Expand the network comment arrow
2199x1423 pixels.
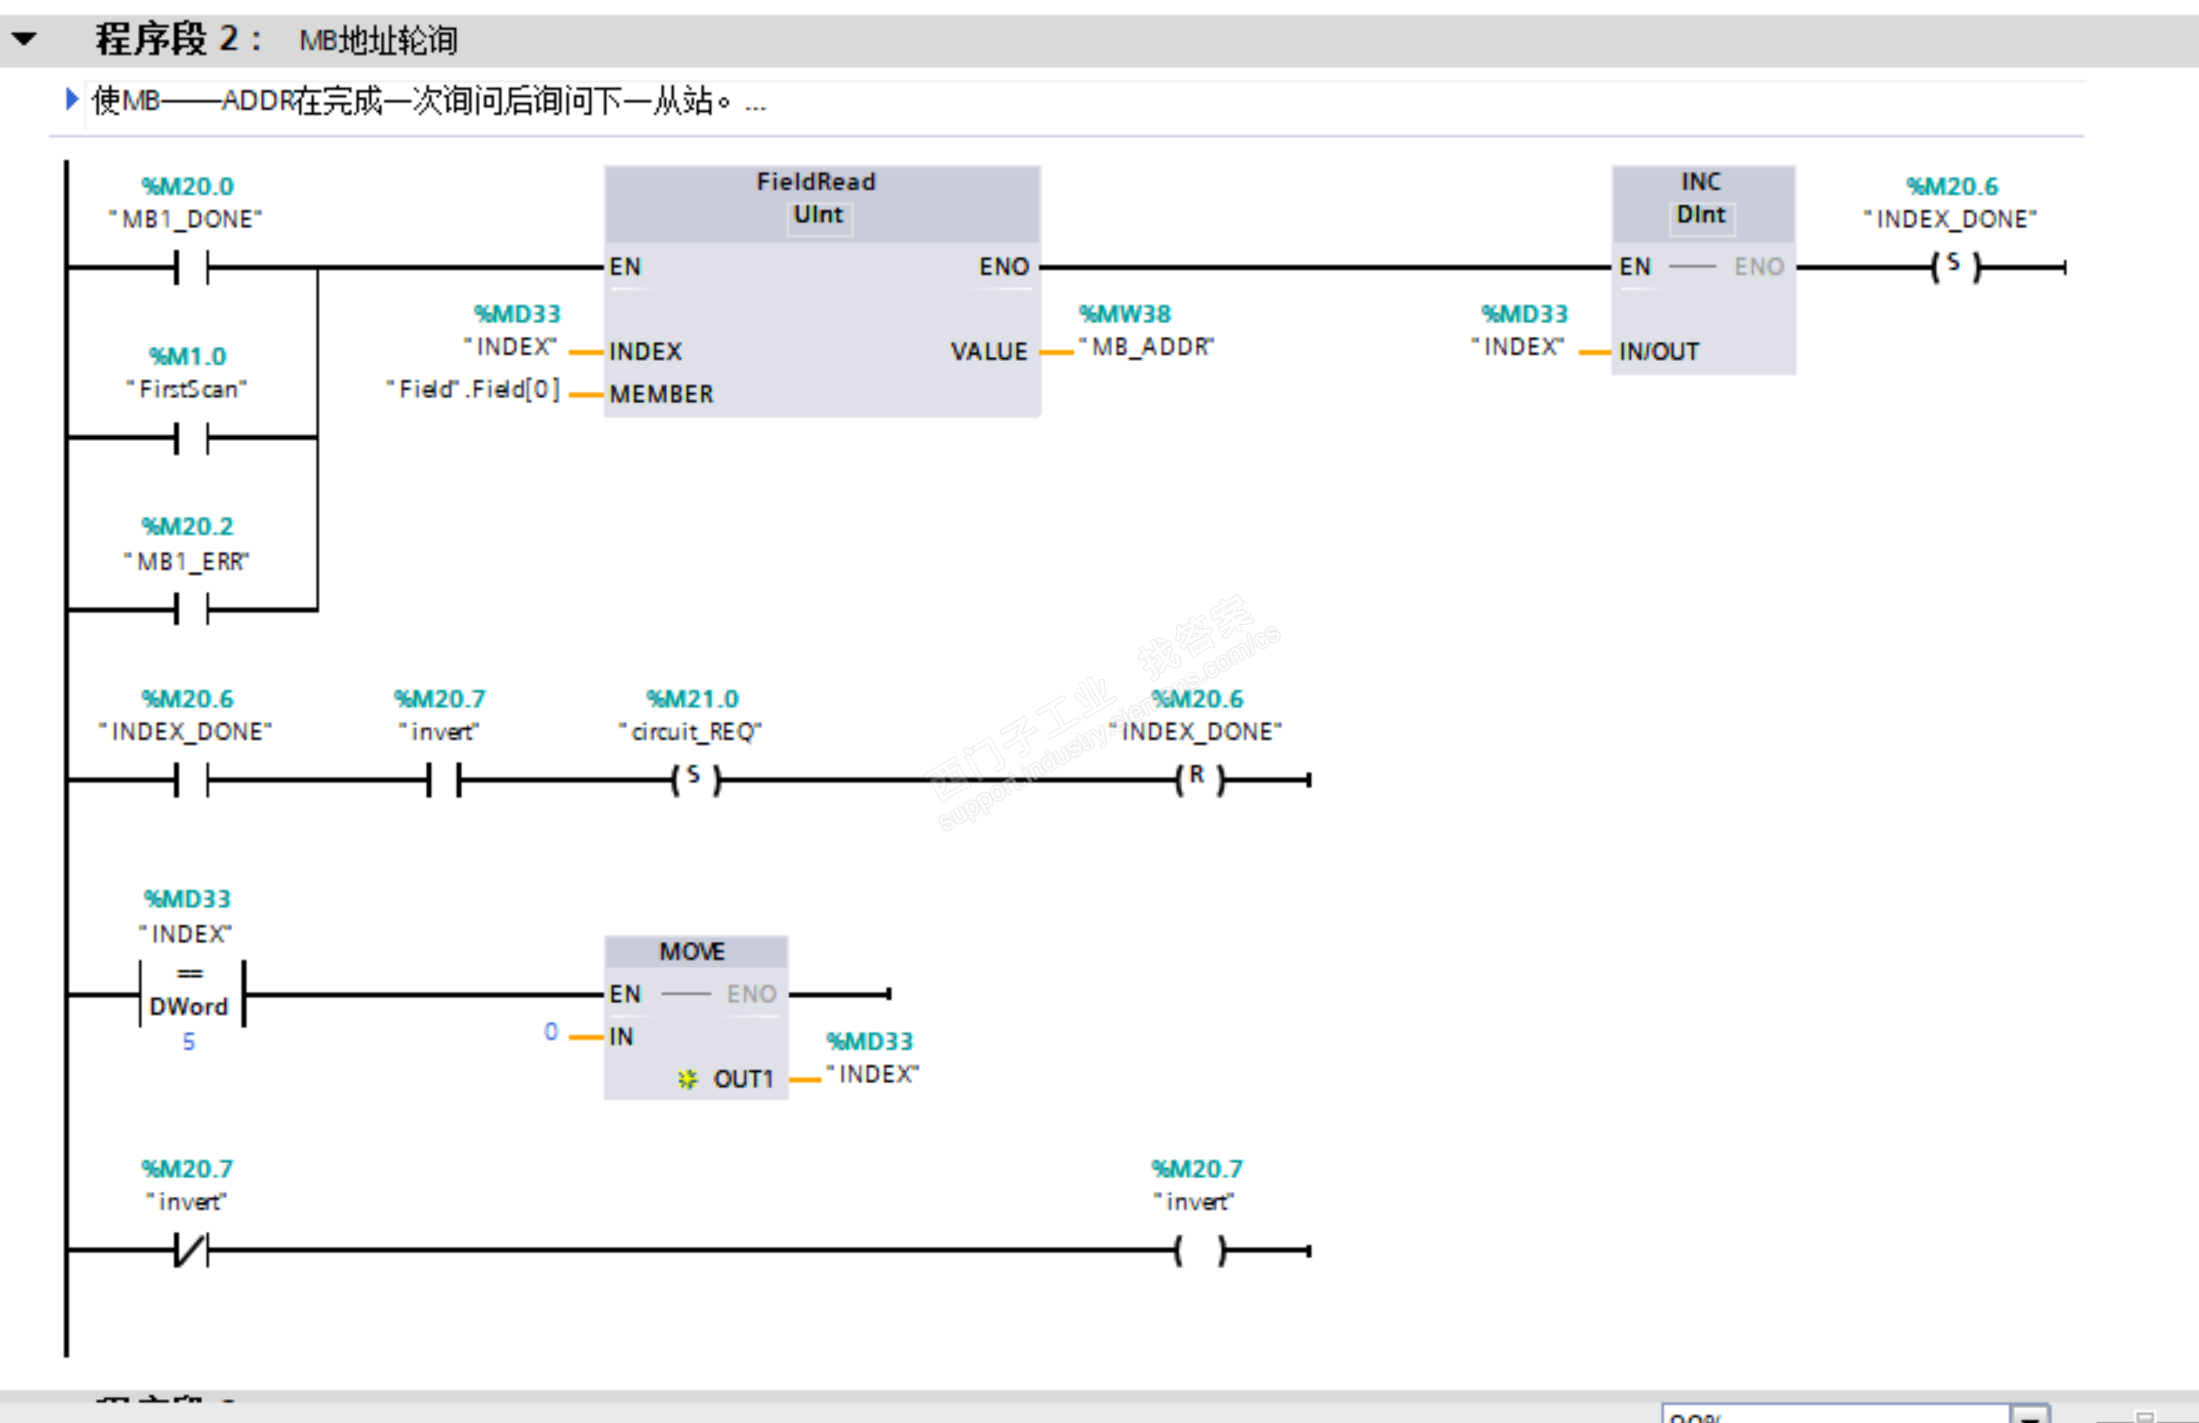pyautogui.click(x=71, y=99)
